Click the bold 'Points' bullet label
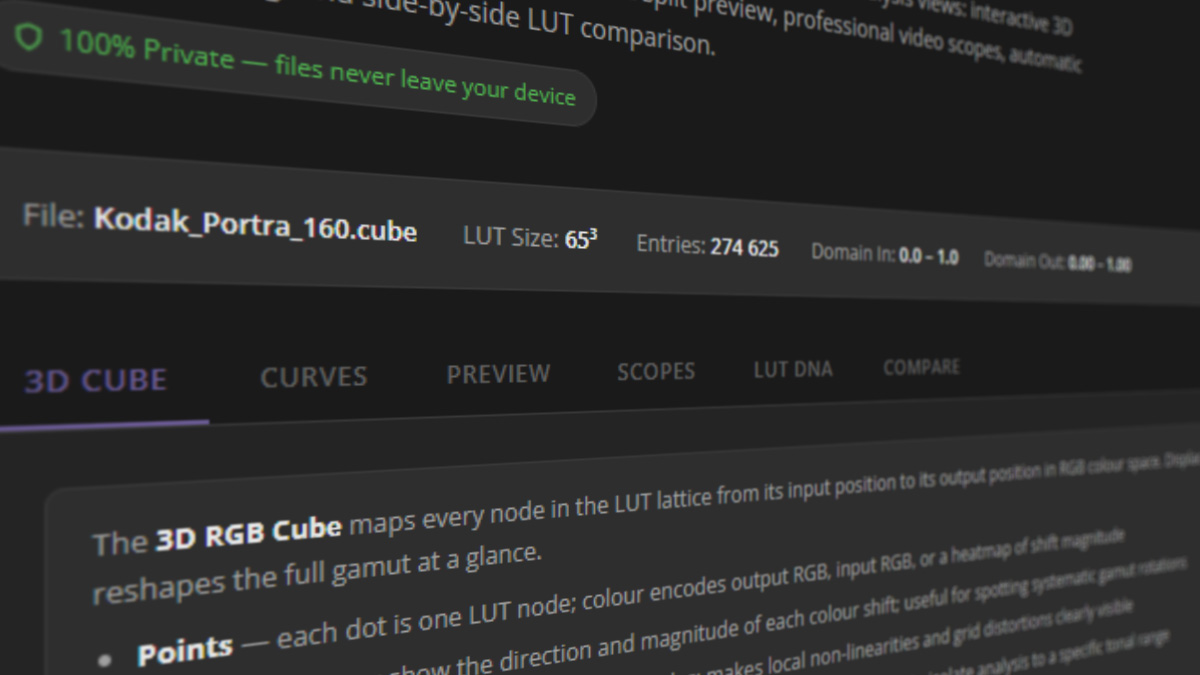 [x=185, y=651]
